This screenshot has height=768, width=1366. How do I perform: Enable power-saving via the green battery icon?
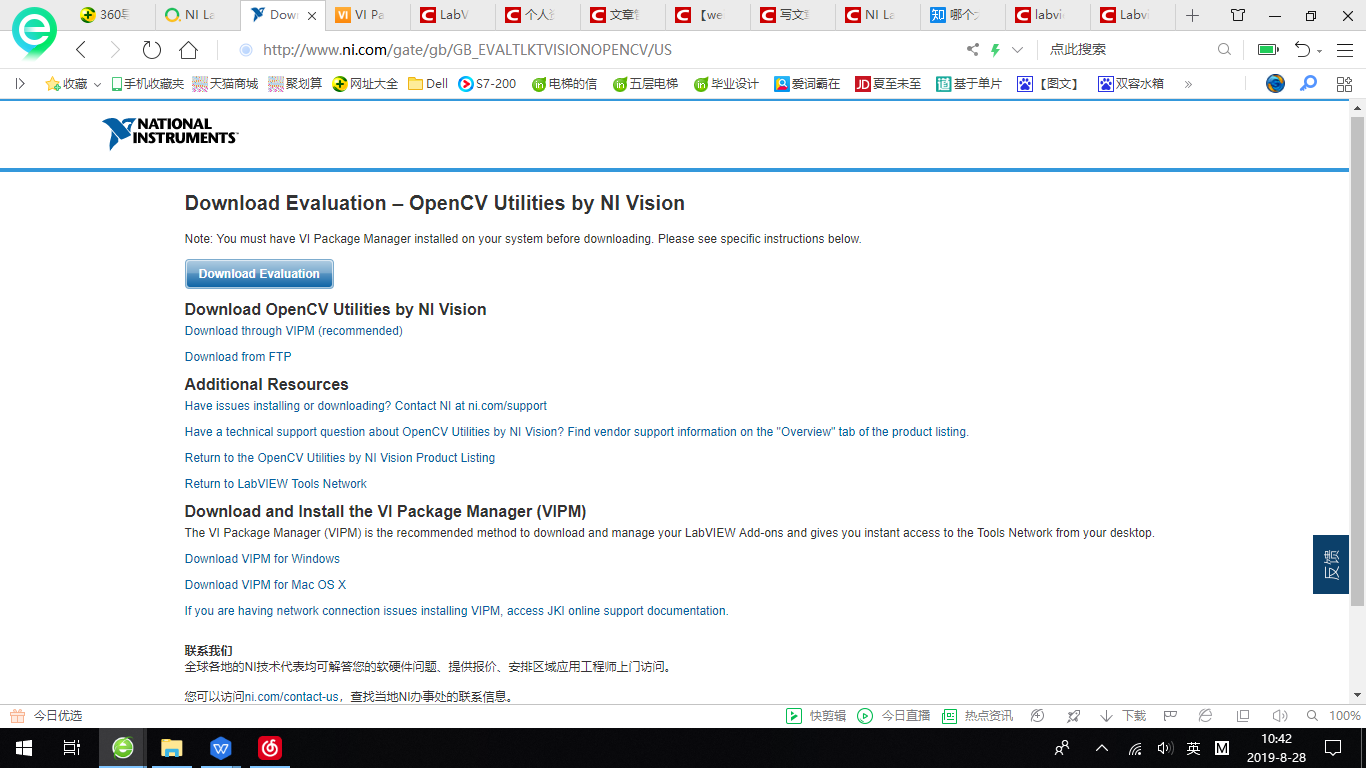pos(1267,49)
